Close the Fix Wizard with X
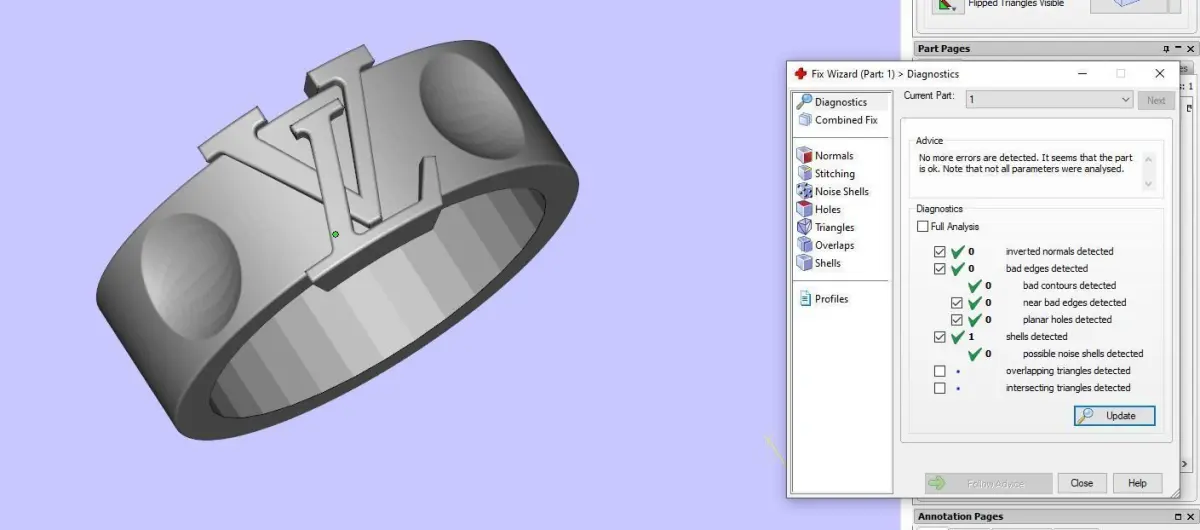This screenshot has width=1200, height=530. (1160, 73)
